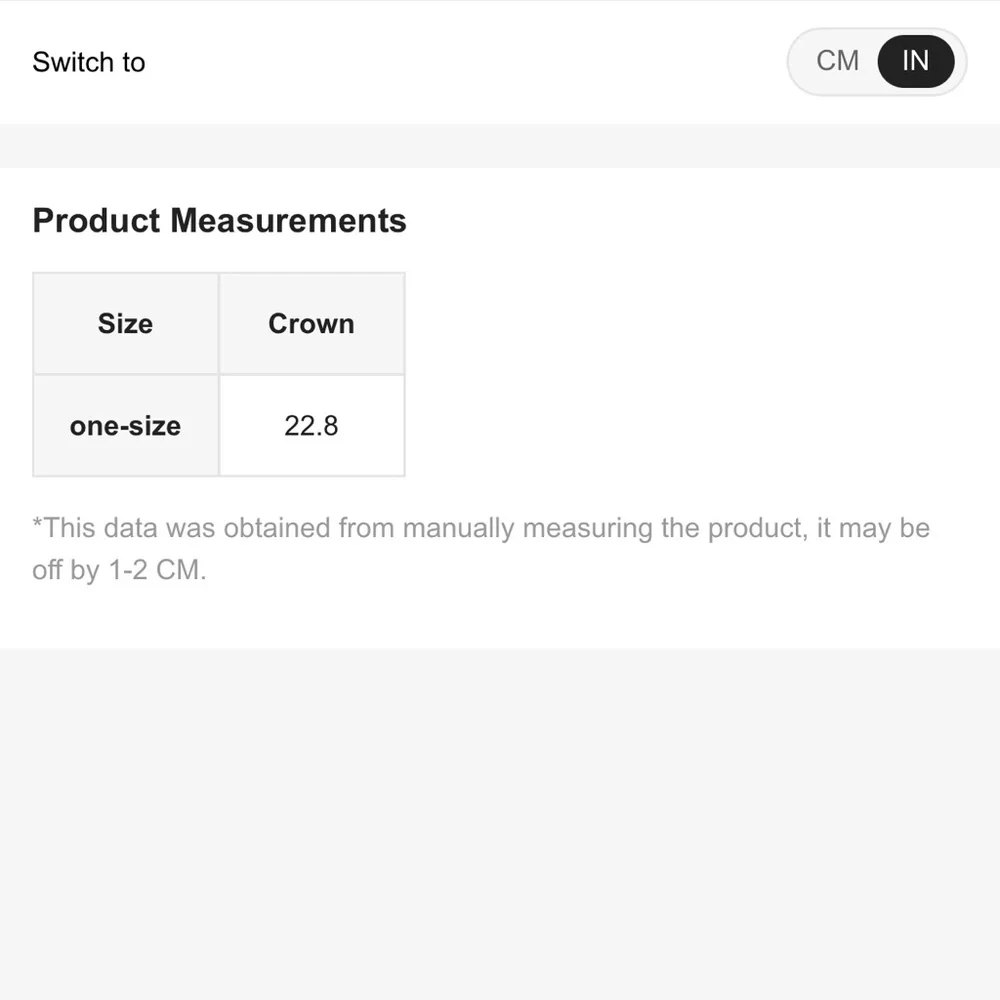Image resolution: width=1000 pixels, height=1000 pixels.
Task: Click the empty gray area under measurements
Action: (500, 824)
